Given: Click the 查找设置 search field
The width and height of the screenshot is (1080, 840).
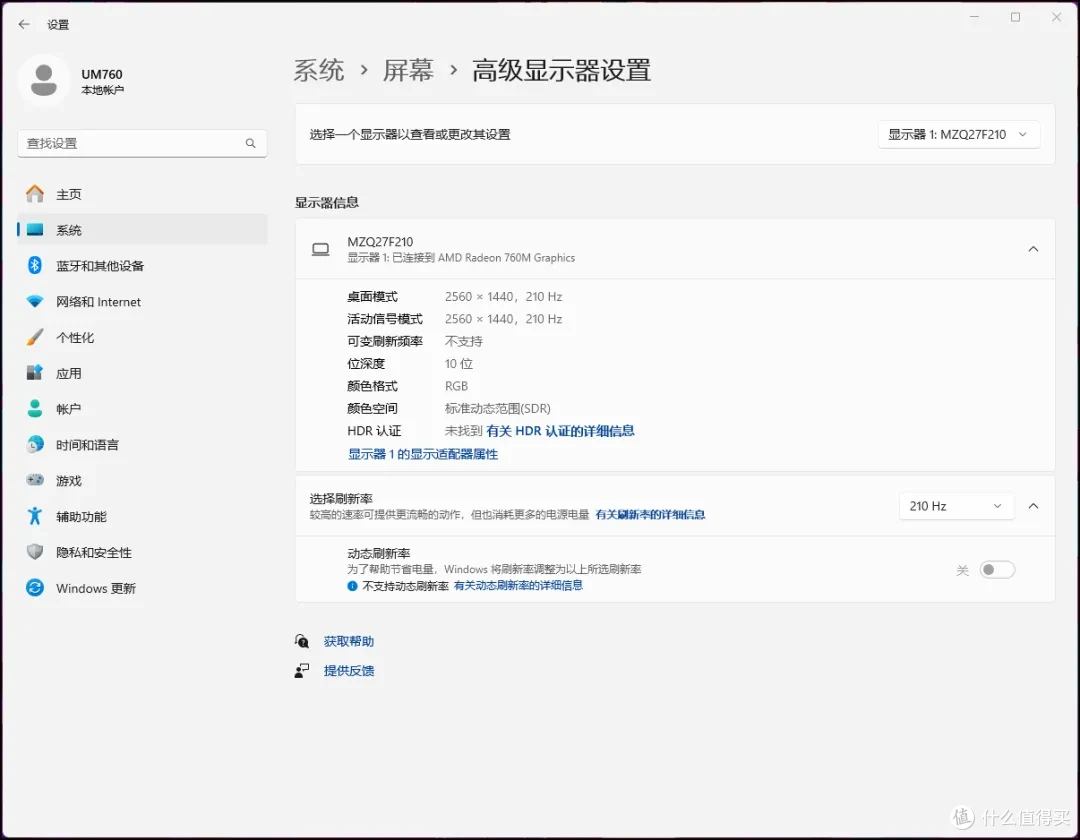Looking at the screenshot, I should click(x=143, y=143).
